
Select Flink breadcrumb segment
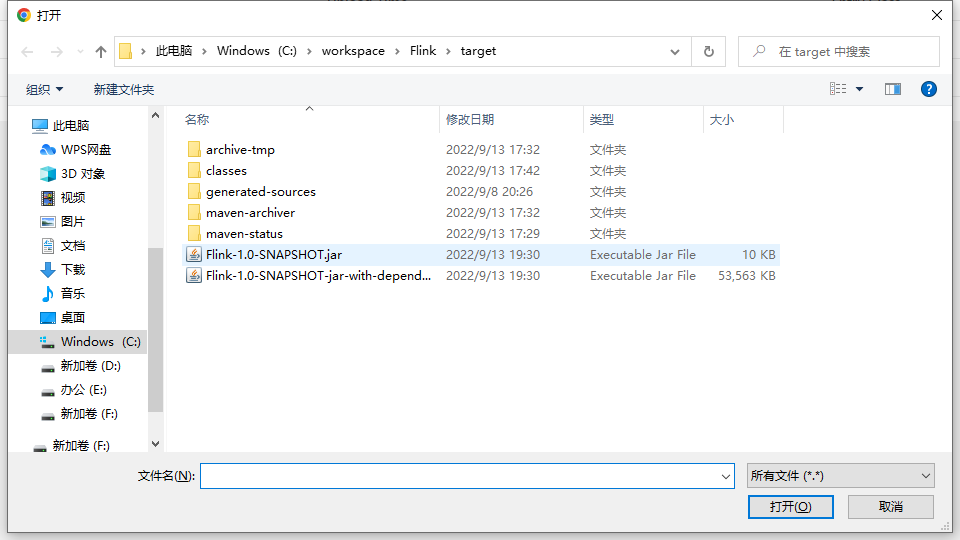(423, 51)
